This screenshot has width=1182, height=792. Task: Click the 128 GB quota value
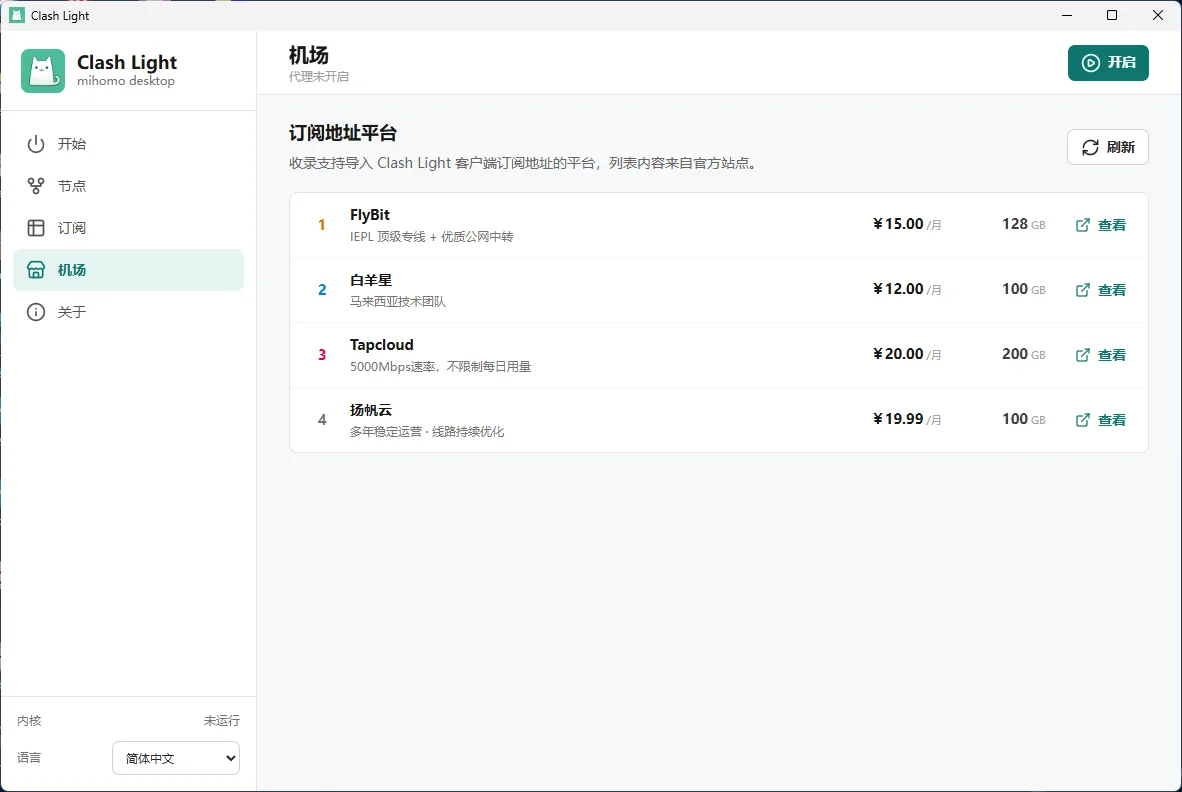[1024, 224]
